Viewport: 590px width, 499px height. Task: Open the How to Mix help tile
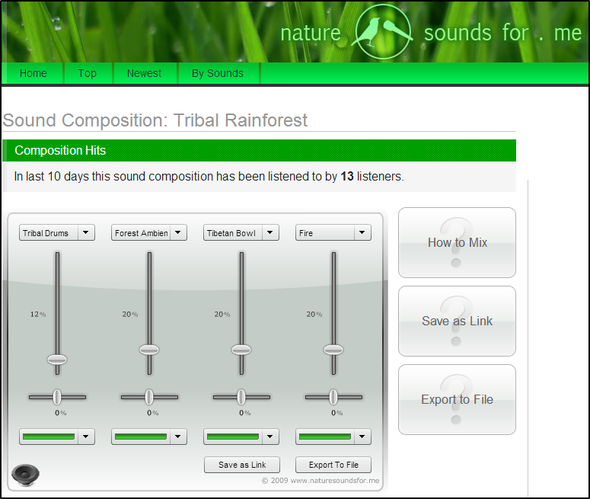tap(457, 242)
